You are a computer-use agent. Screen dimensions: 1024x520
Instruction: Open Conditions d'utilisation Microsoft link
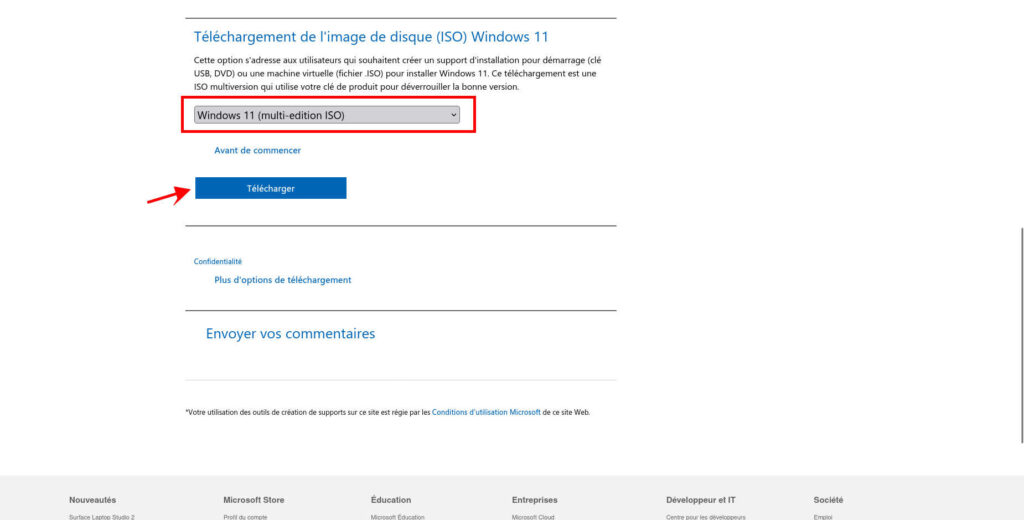point(486,413)
